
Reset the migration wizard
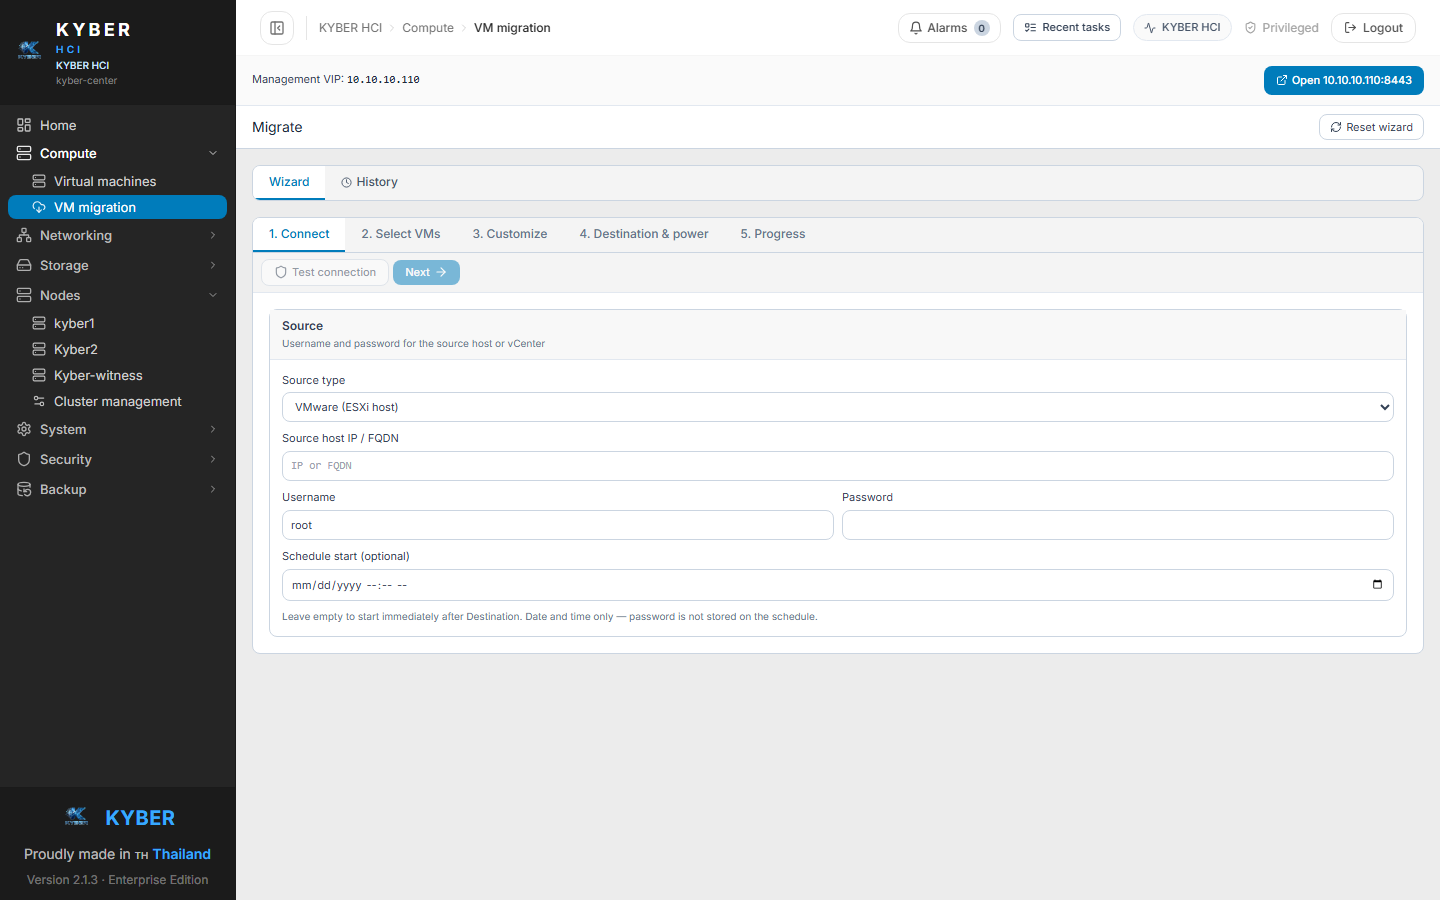[1371, 127]
